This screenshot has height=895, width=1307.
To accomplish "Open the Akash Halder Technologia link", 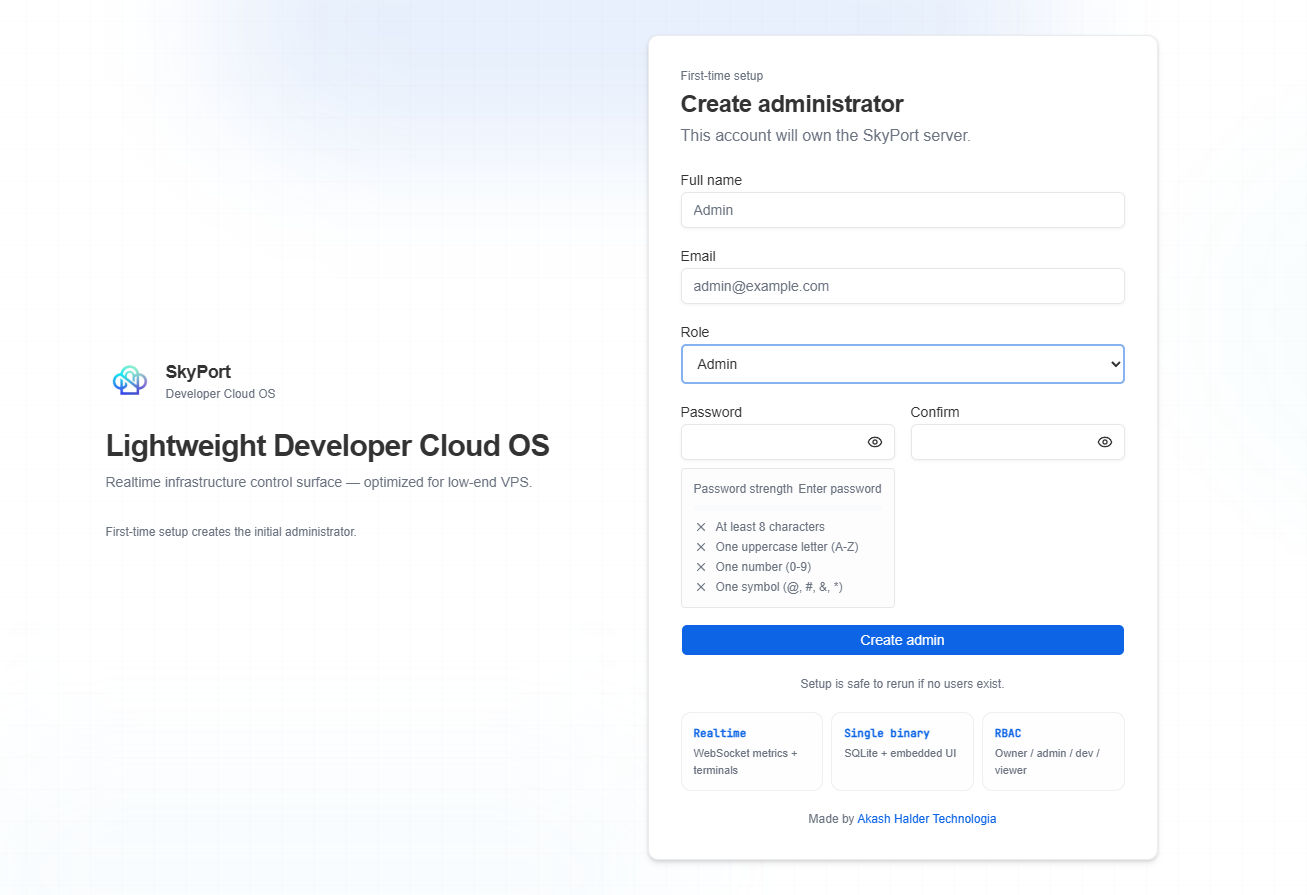I will click(x=927, y=819).
